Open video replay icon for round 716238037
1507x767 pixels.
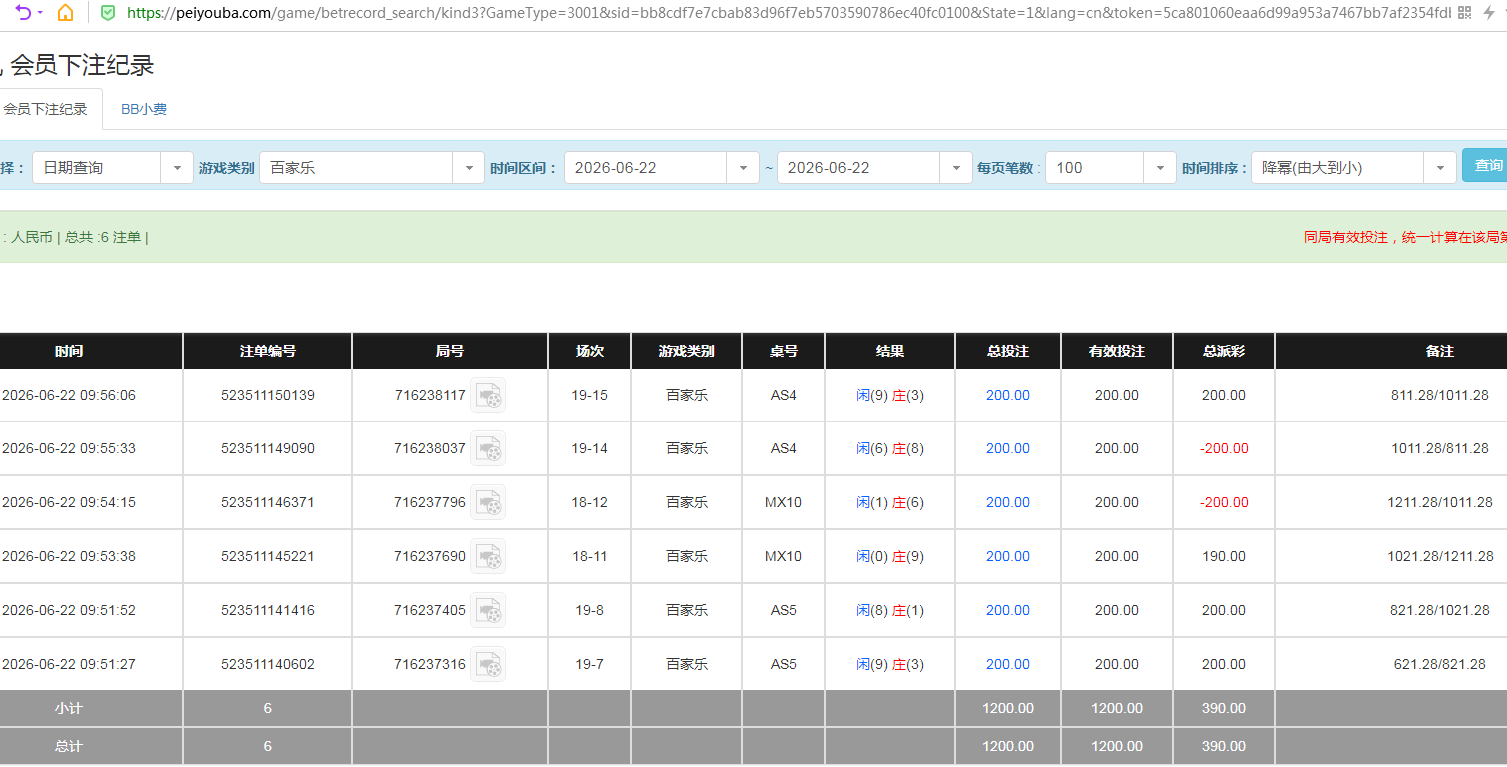[x=488, y=448]
